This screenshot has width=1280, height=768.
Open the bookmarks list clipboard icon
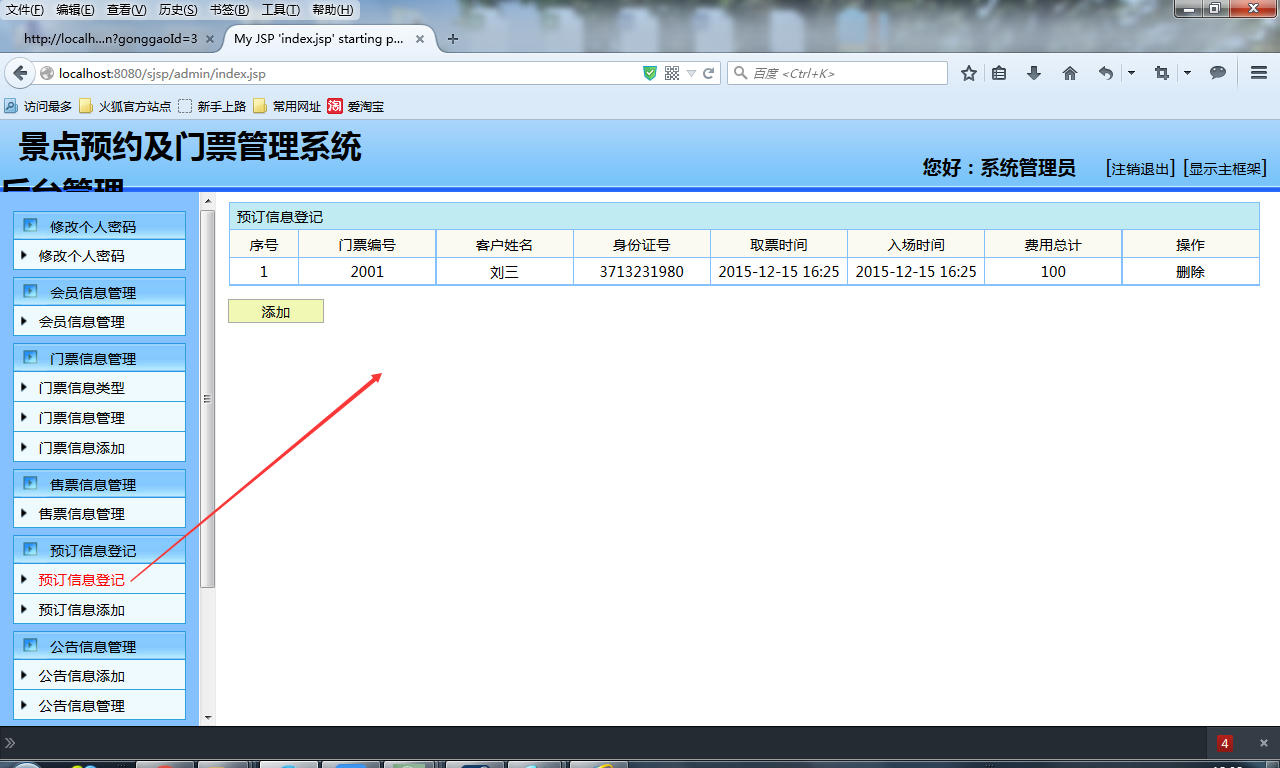(x=999, y=73)
